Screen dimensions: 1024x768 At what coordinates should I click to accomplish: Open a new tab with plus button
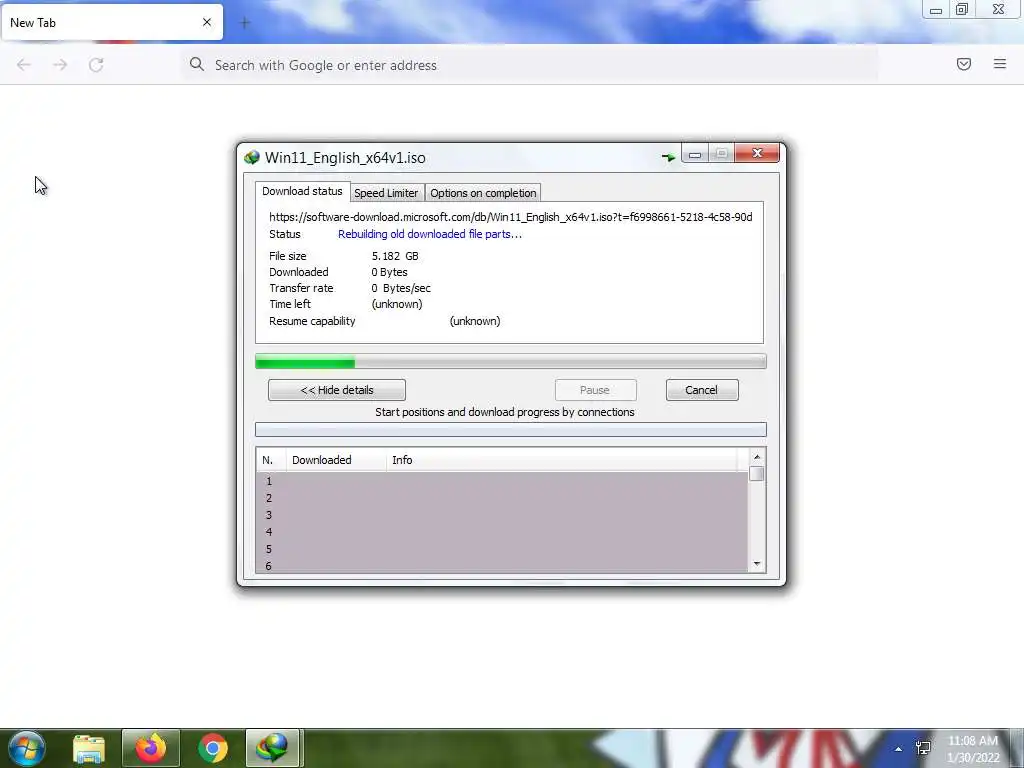tap(245, 23)
